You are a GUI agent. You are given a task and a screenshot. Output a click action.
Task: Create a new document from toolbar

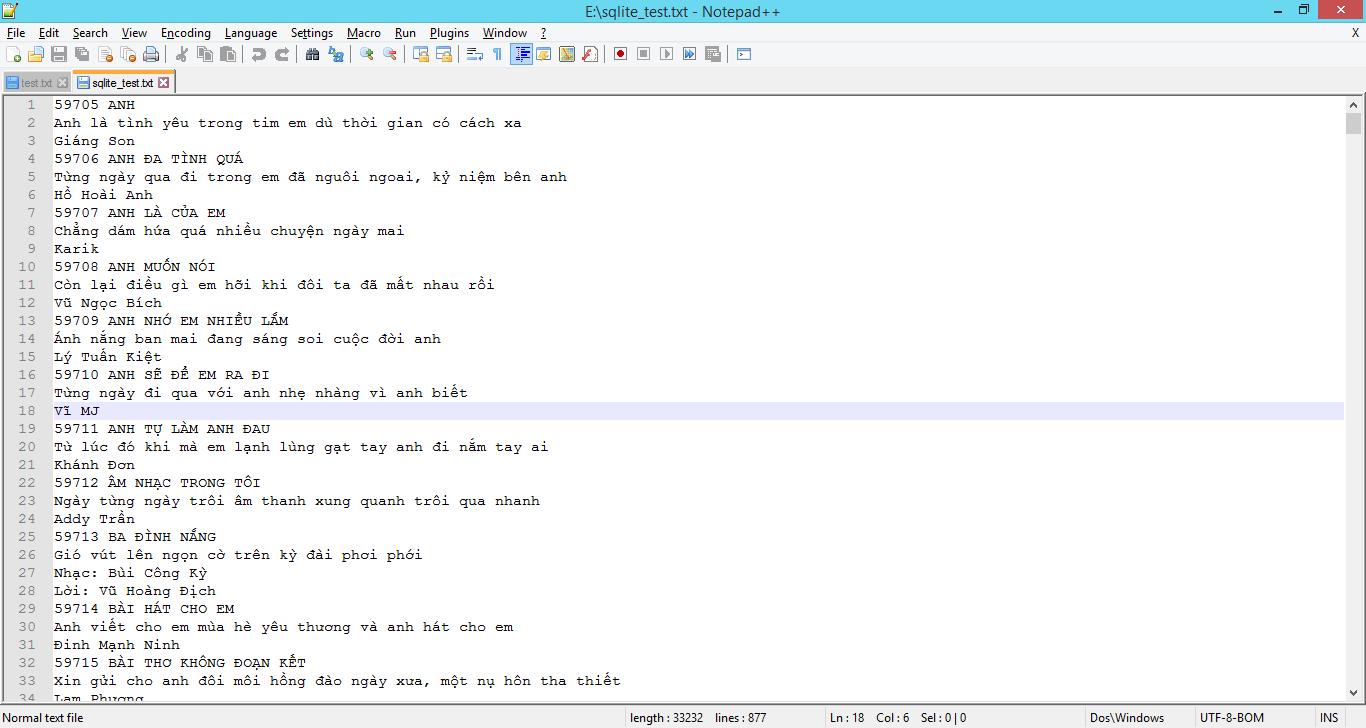point(13,54)
